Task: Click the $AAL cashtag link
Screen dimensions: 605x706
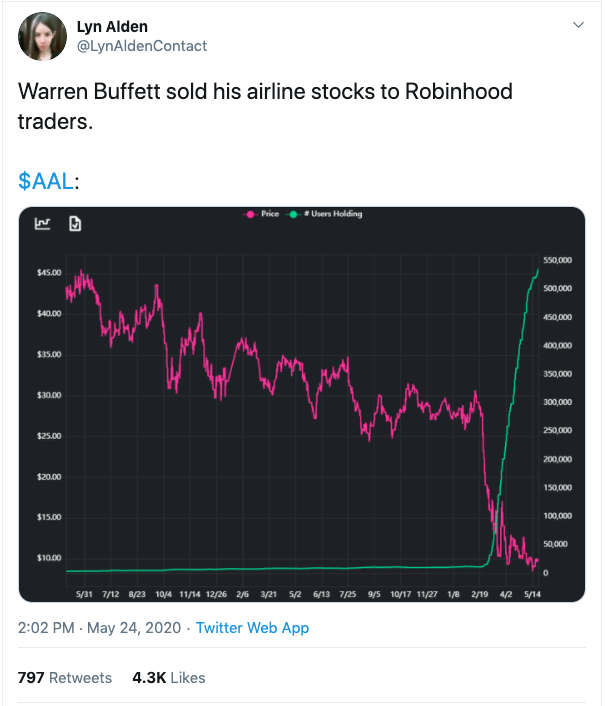Action: pyautogui.click(x=45, y=181)
